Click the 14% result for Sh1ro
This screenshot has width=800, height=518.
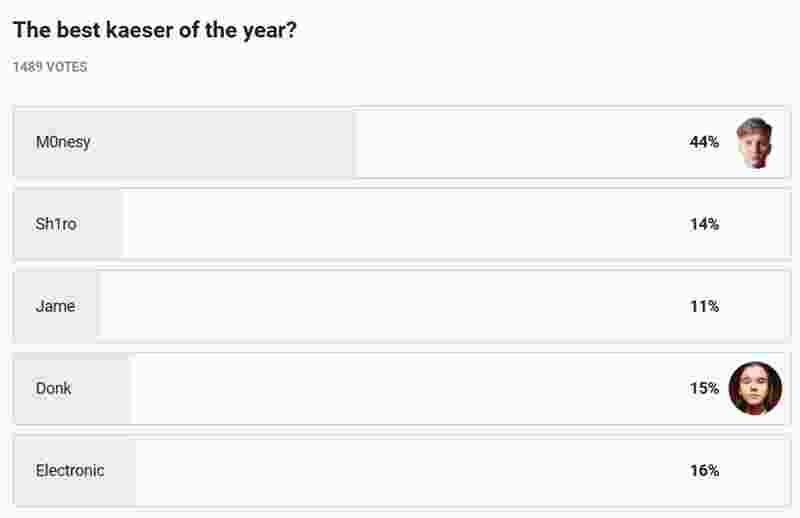pyautogui.click(x=704, y=224)
